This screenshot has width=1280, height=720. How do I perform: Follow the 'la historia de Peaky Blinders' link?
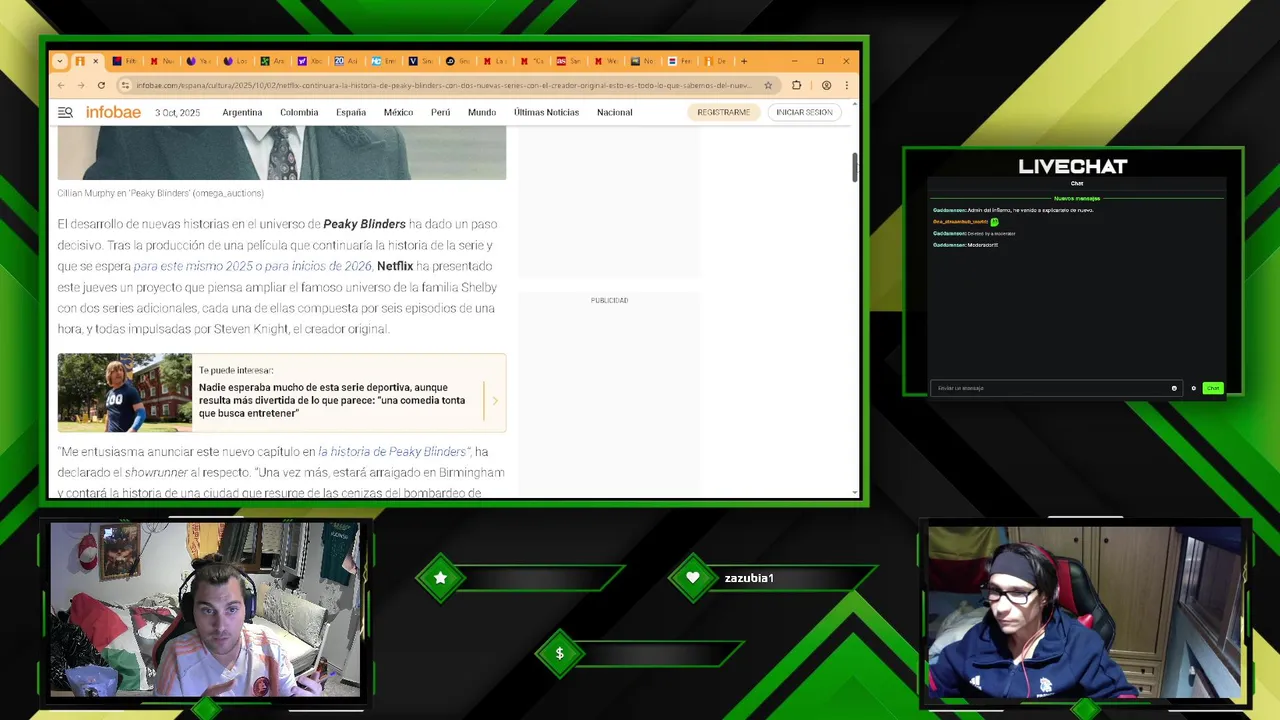[392, 452]
